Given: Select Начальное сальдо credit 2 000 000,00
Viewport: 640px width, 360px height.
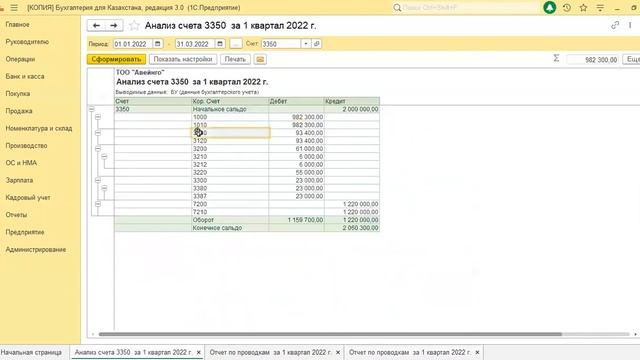Looking at the screenshot, I should tap(352, 109).
